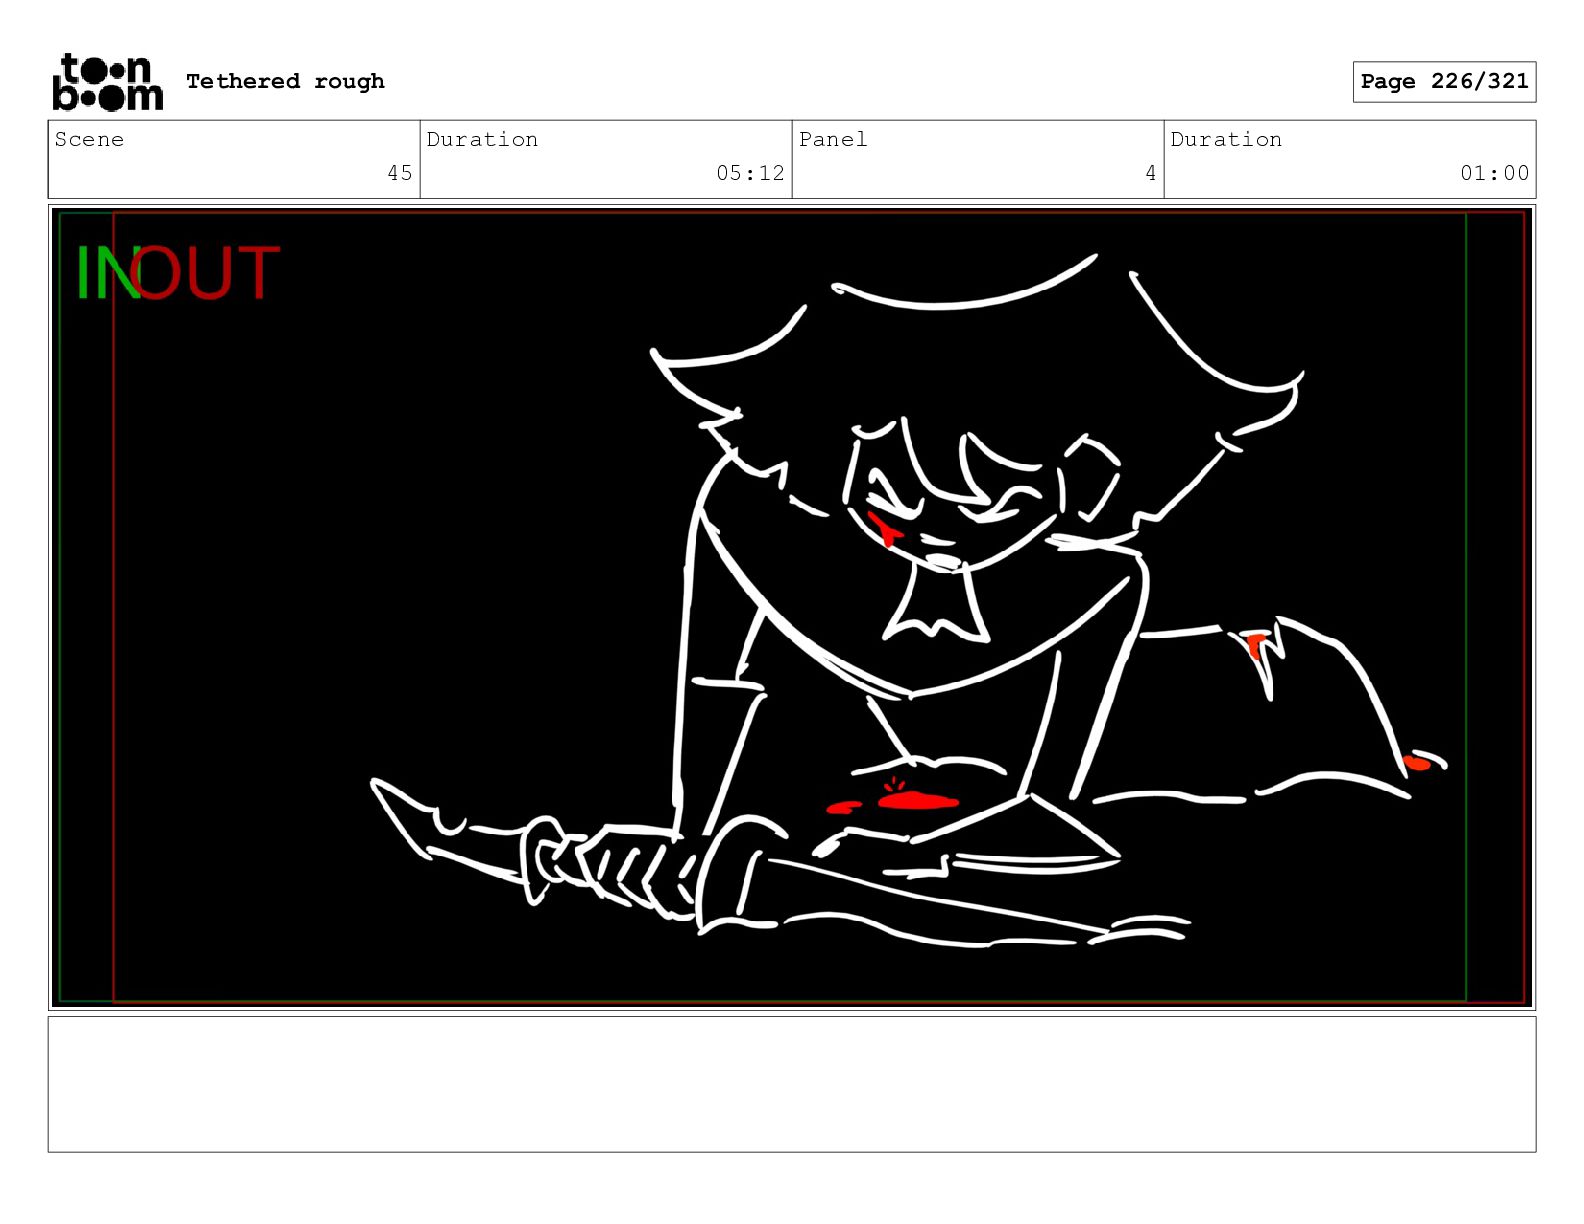
Task: Click the panel number '4'
Action: pos(1151,173)
